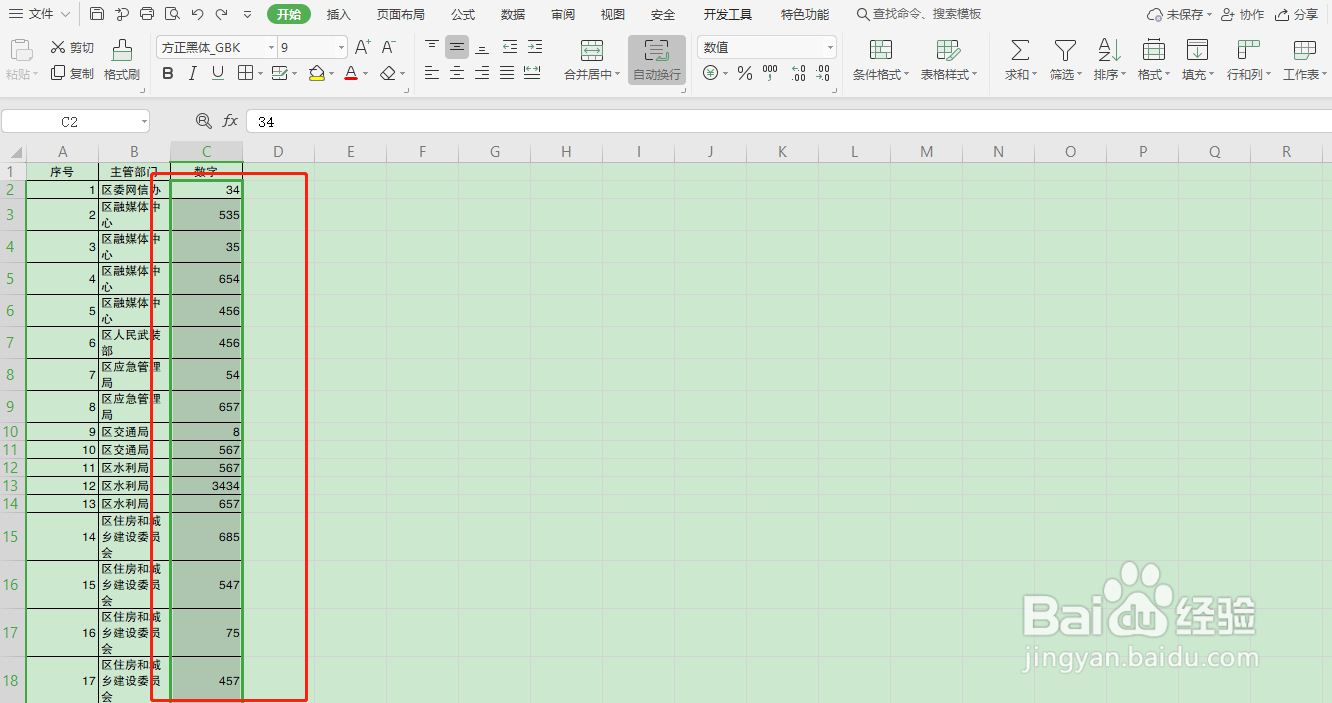Apply thousands separator style
This screenshot has height=703, width=1332.
point(770,74)
